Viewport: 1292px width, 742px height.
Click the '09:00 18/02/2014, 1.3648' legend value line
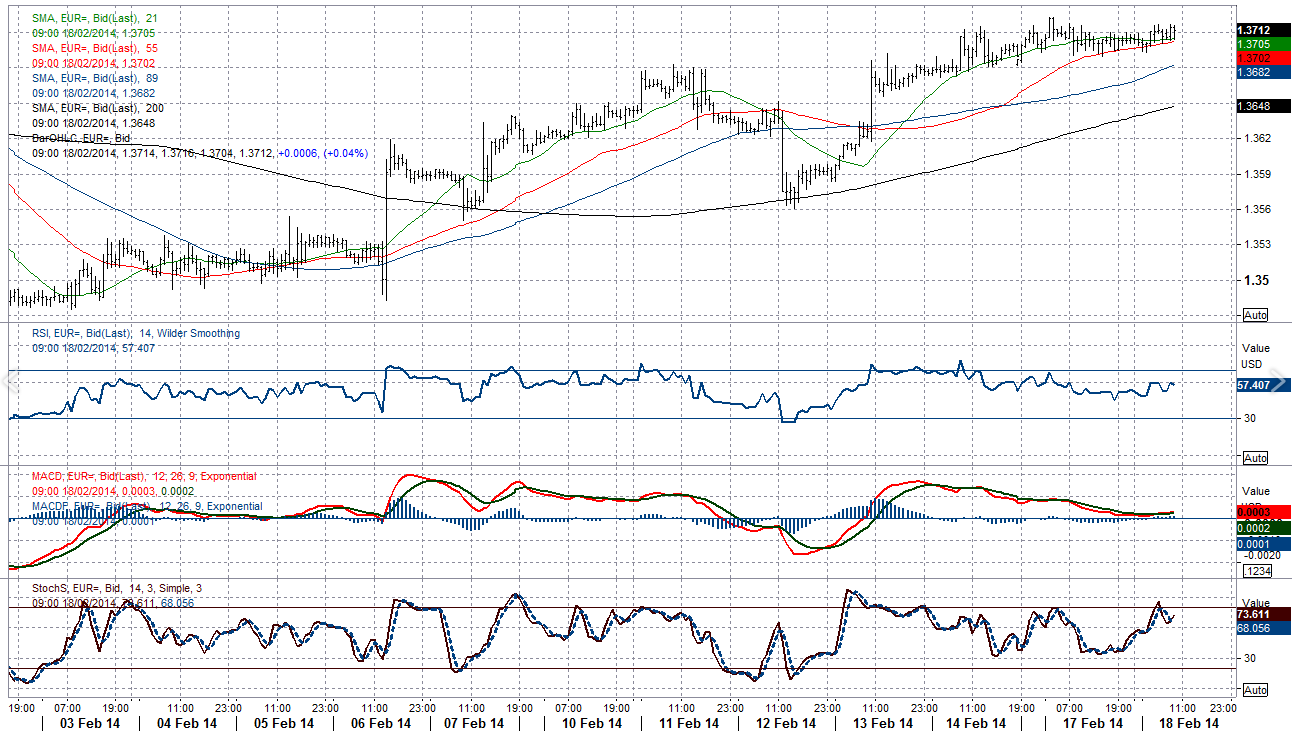93,123
